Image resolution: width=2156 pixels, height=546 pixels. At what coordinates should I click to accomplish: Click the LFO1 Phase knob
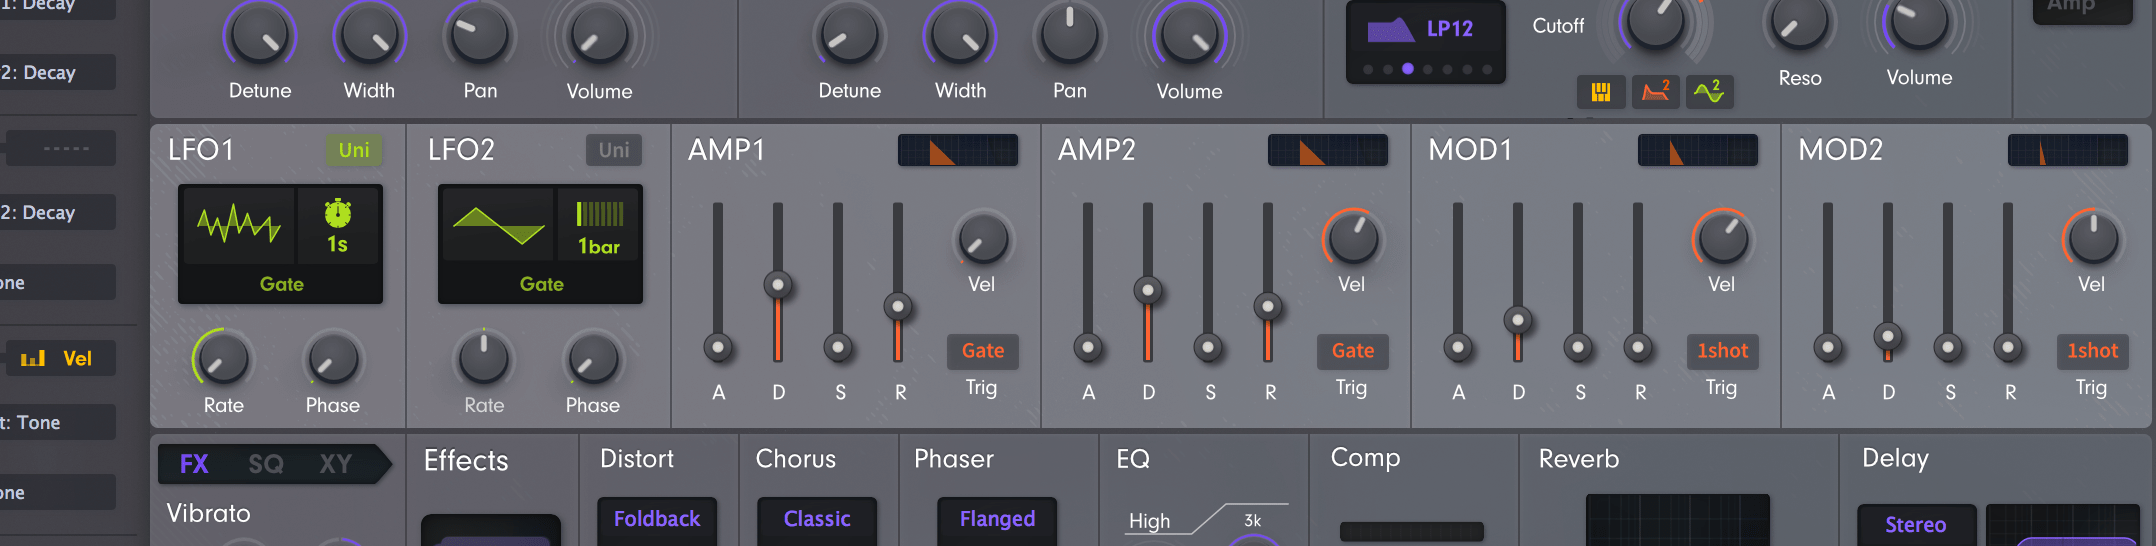click(332, 359)
